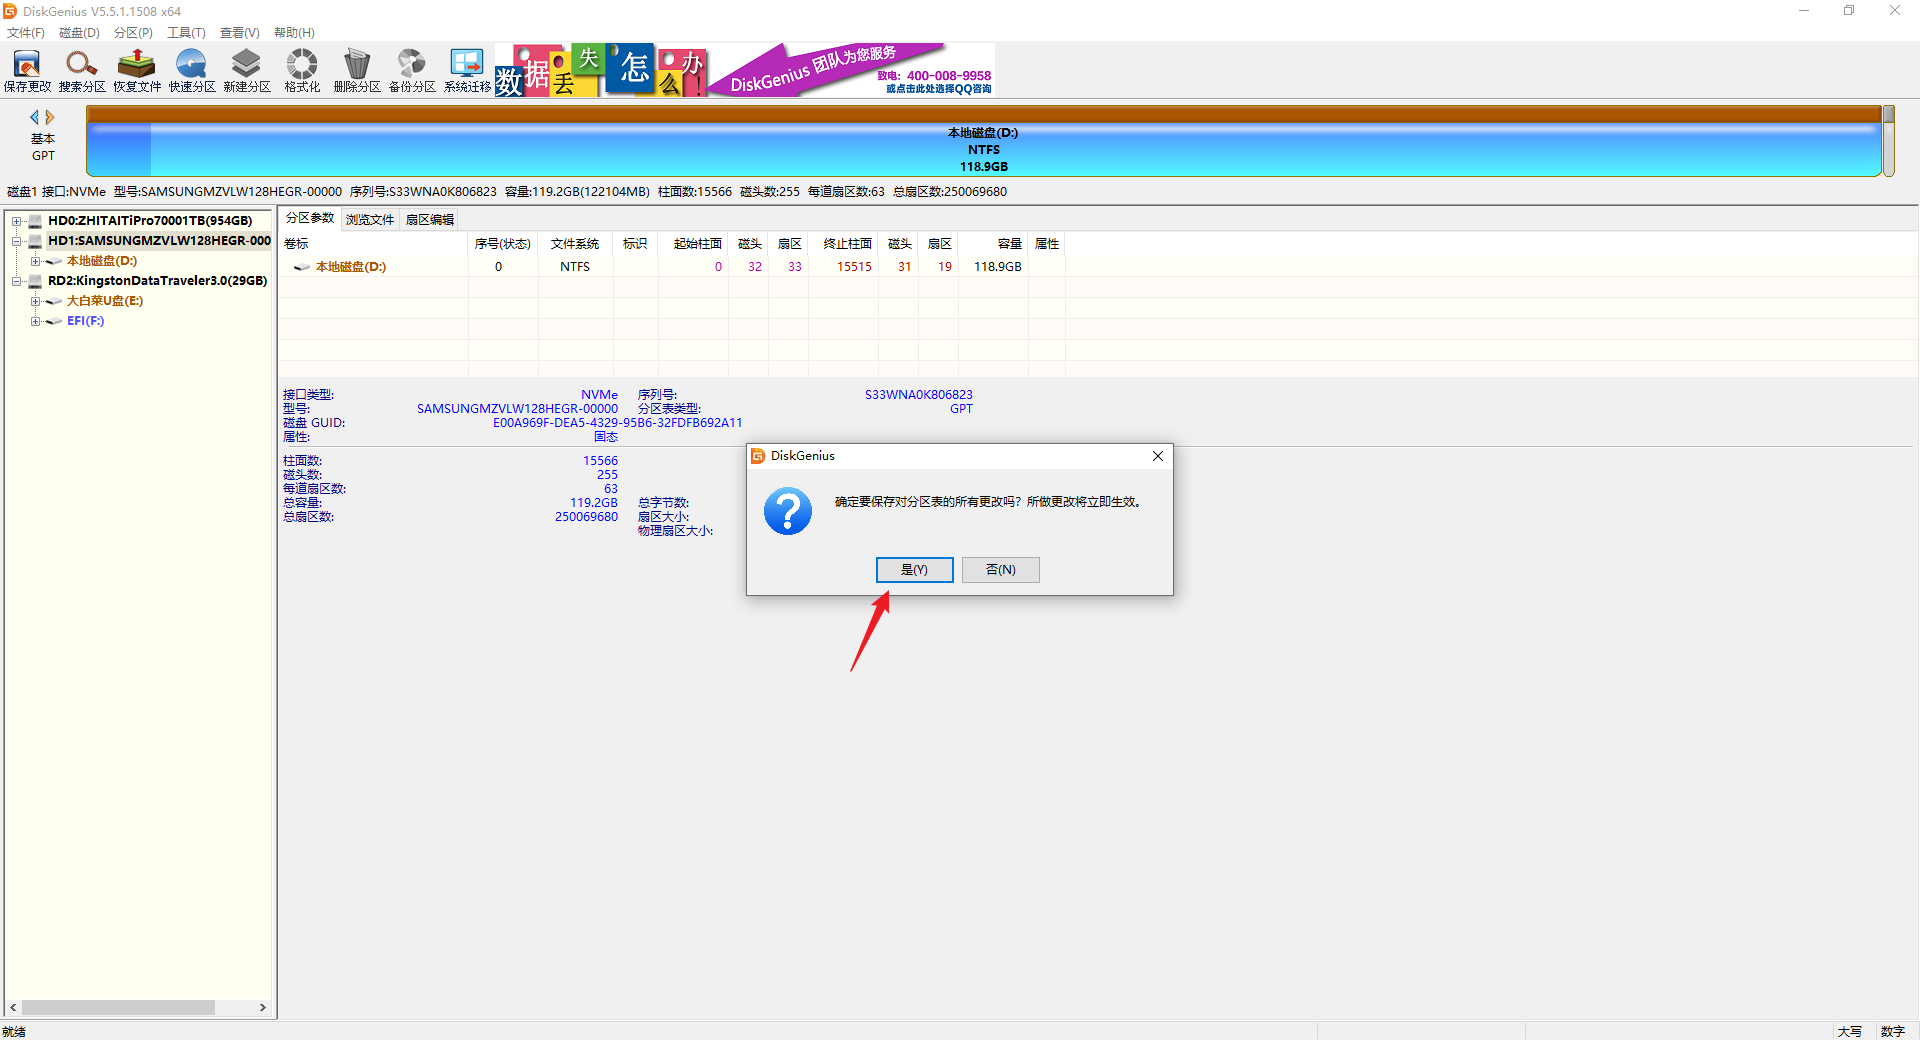Click the serial number S33WNA0K806823 value
The width and height of the screenshot is (1920, 1040).
pos(918,395)
